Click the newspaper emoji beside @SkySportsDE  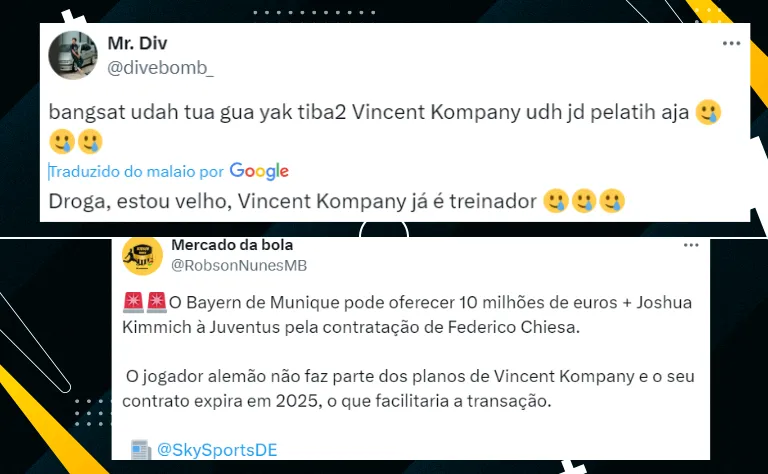[x=141, y=450]
